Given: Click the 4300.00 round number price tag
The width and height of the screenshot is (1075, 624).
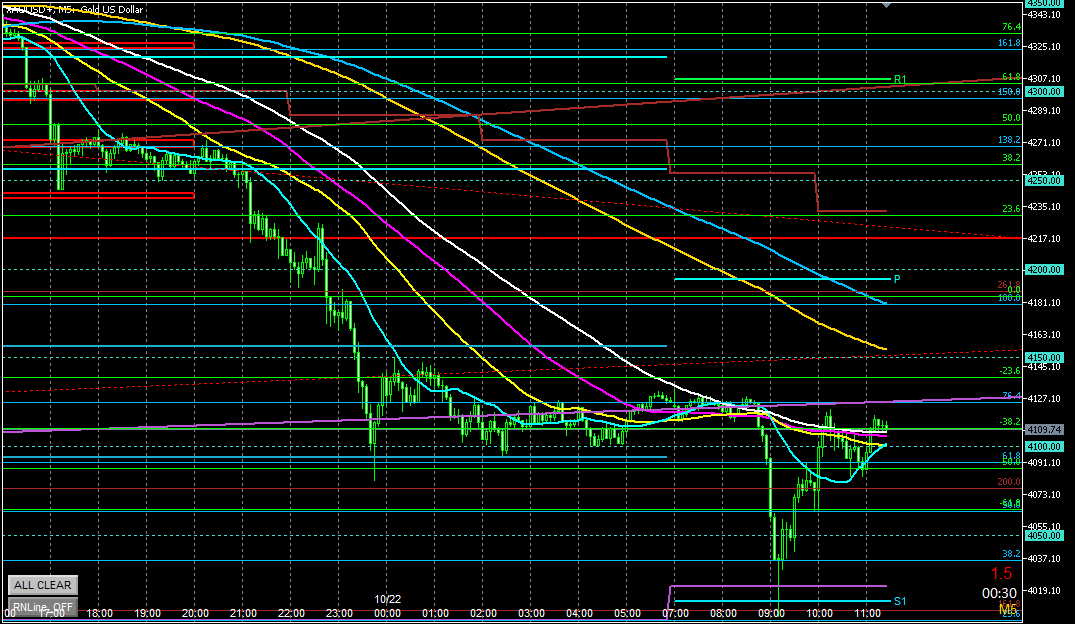Looking at the screenshot, I should [x=1043, y=92].
